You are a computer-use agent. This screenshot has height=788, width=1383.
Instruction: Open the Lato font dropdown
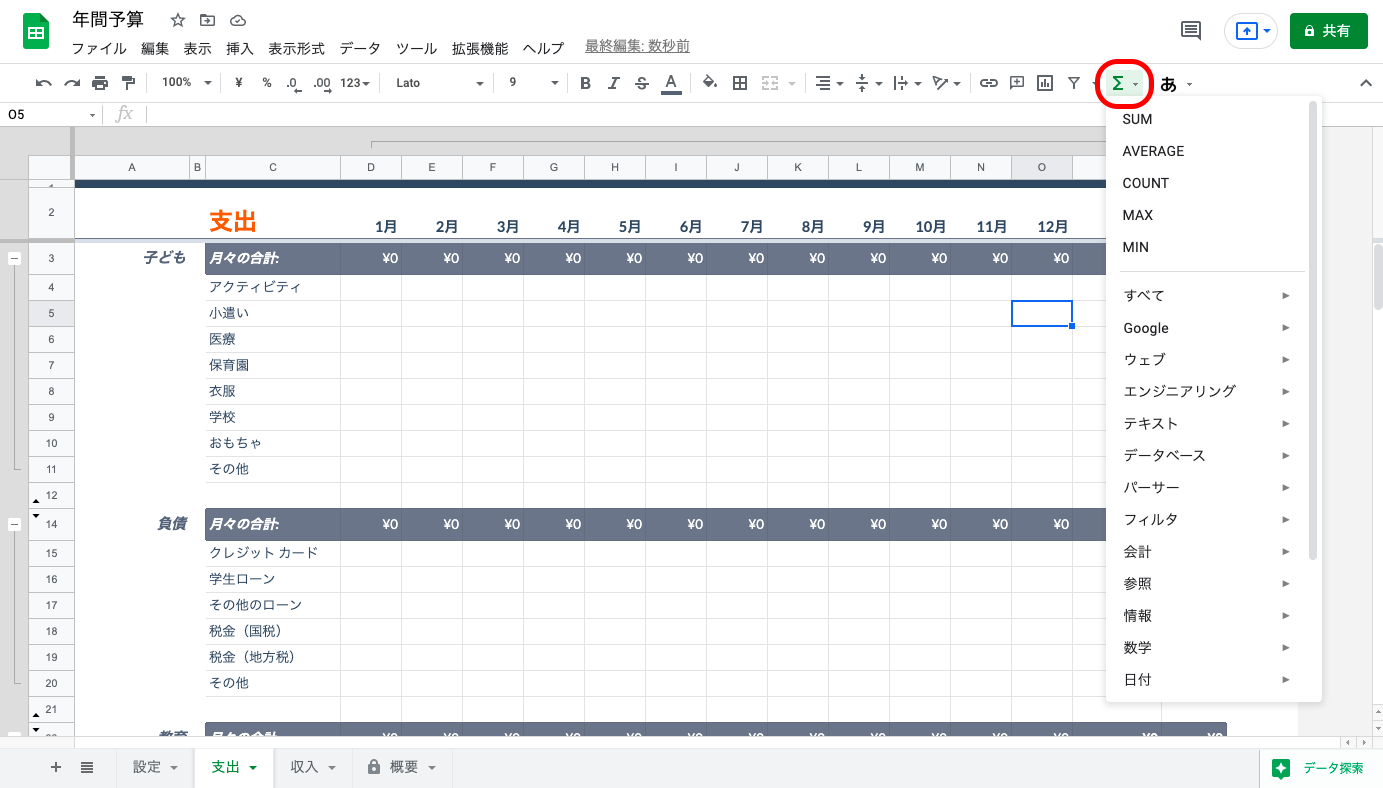click(x=439, y=83)
